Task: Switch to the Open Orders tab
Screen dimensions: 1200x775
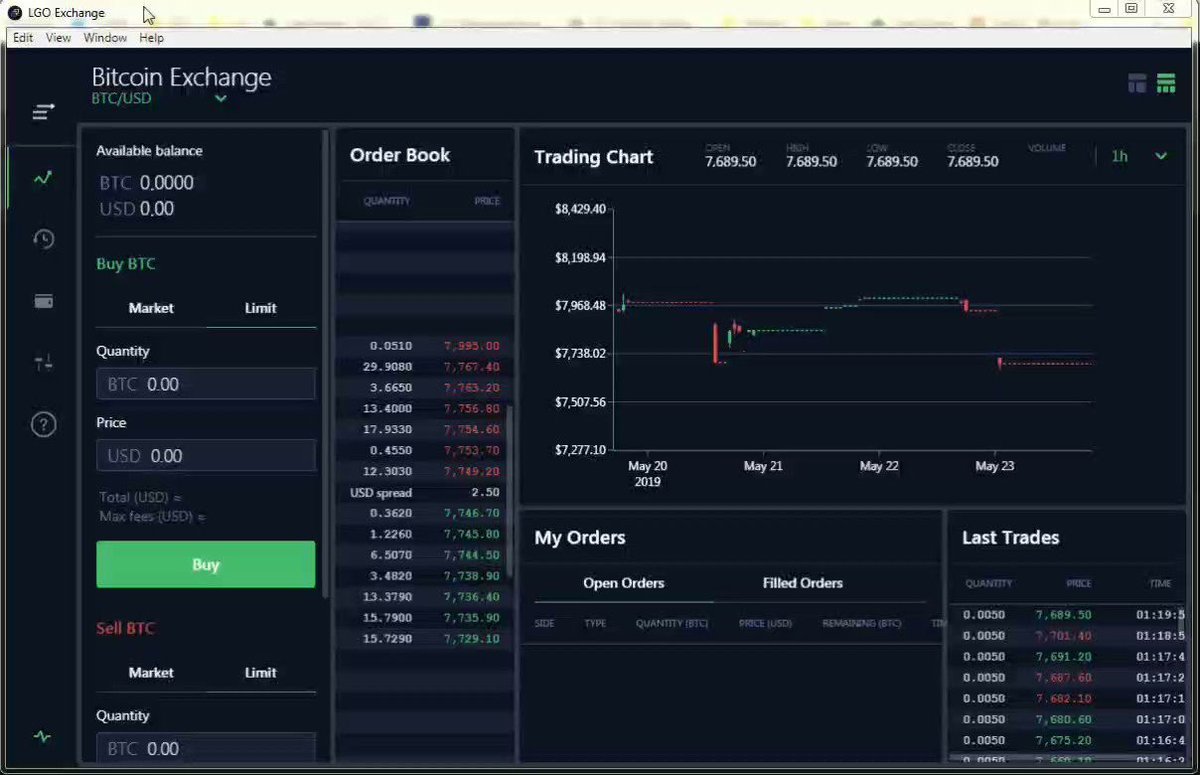Action: click(624, 583)
